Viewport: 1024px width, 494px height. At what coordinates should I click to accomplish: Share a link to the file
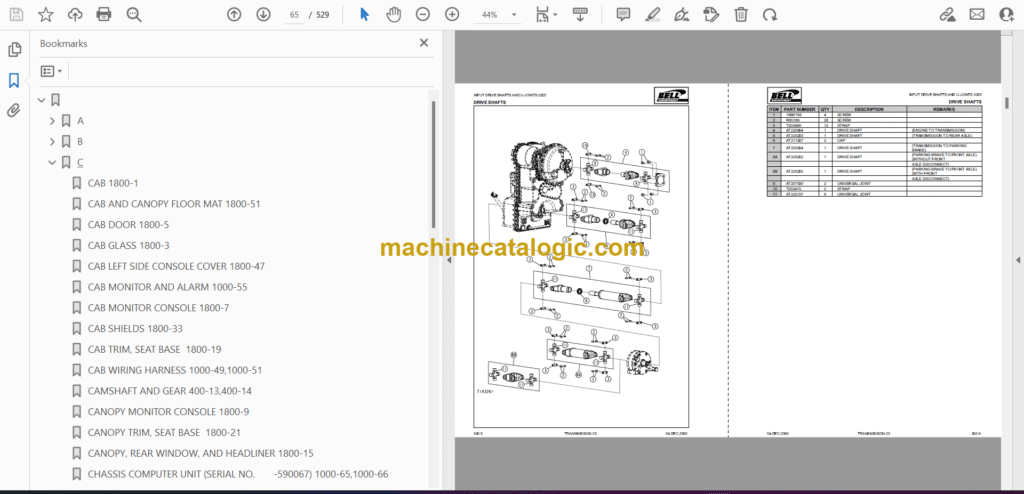[x=947, y=14]
